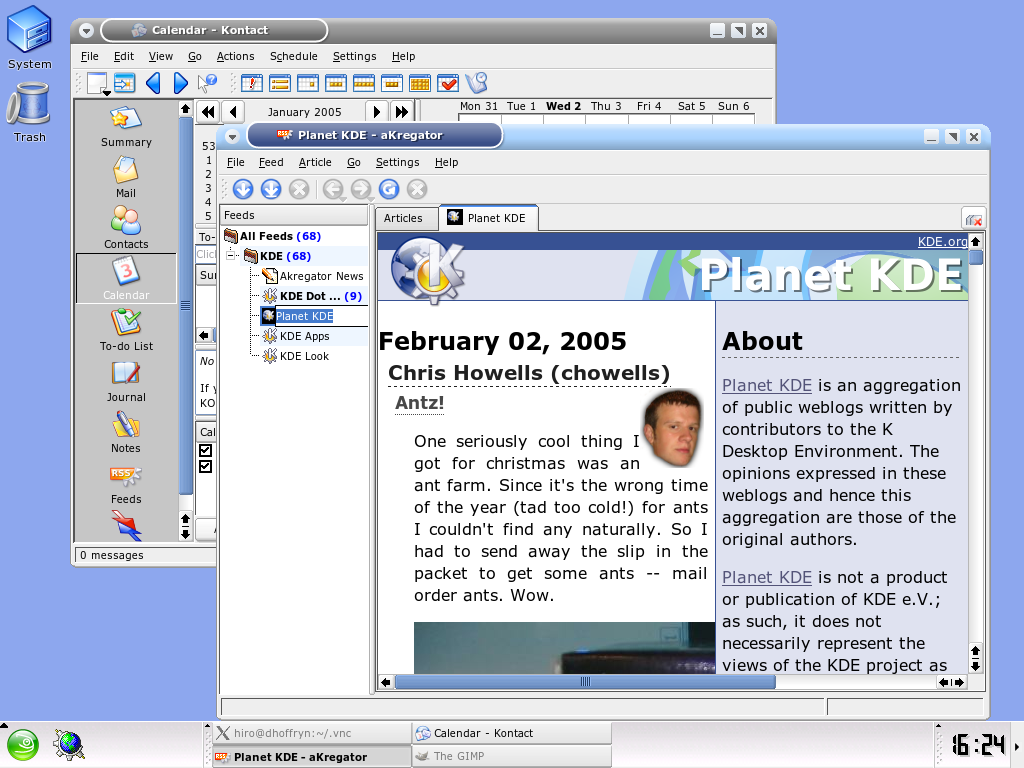Open the Journal component in sidebar
This screenshot has width=1024, height=768.
126,380
